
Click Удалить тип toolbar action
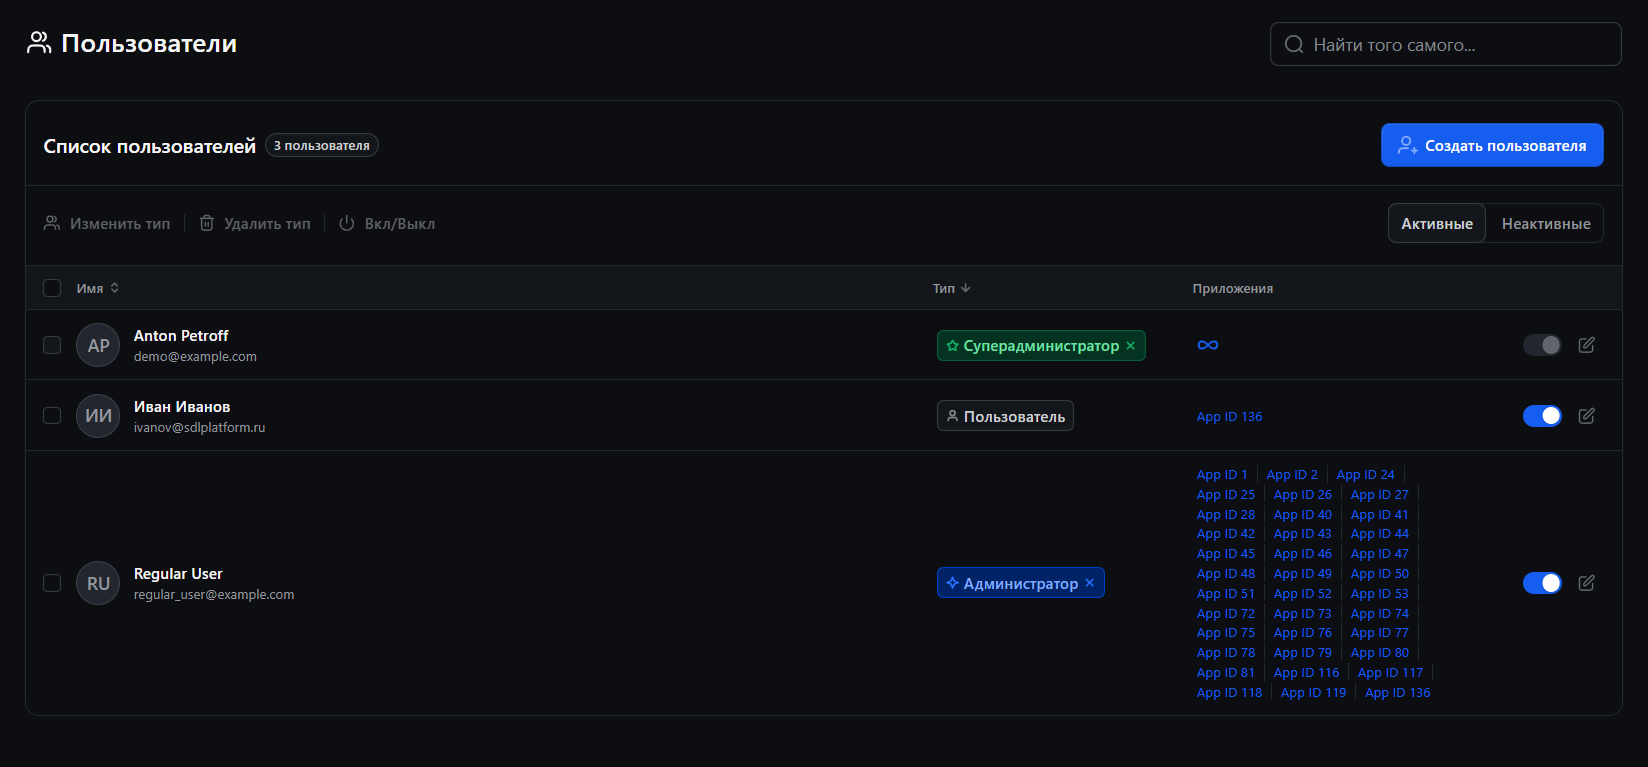[255, 224]
